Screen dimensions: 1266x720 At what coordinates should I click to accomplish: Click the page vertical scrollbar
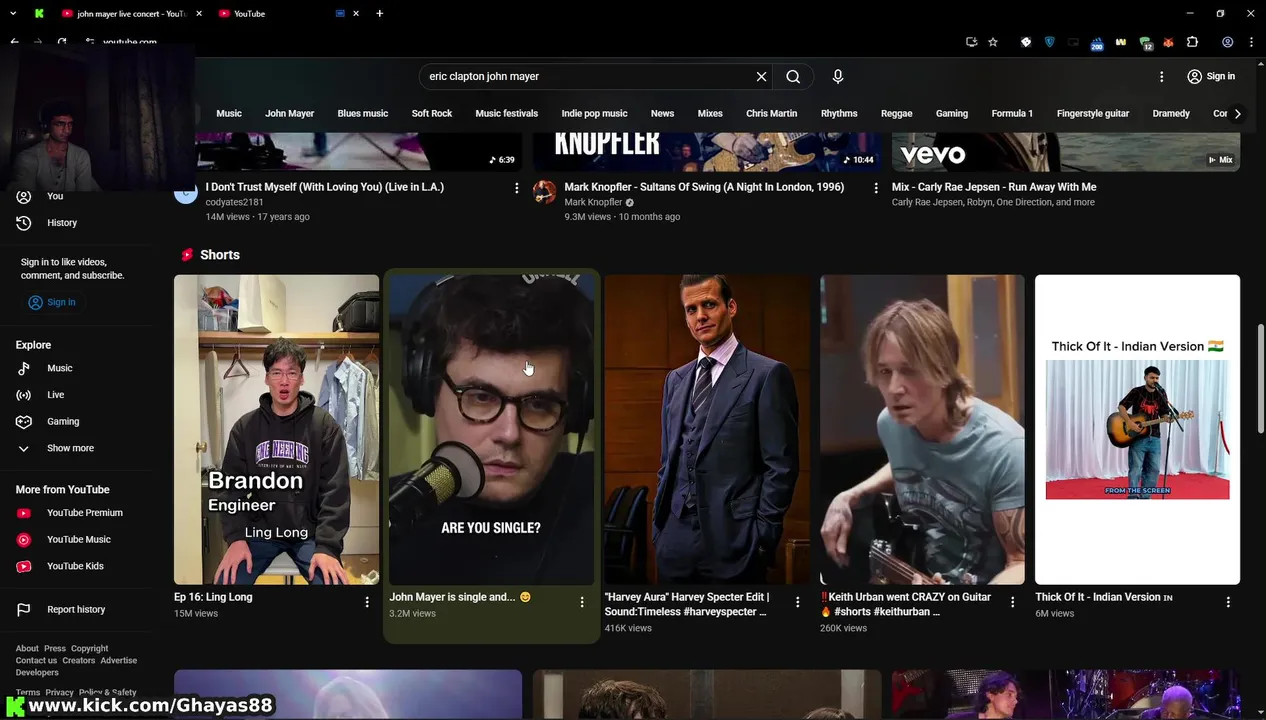coord(1261,378)
